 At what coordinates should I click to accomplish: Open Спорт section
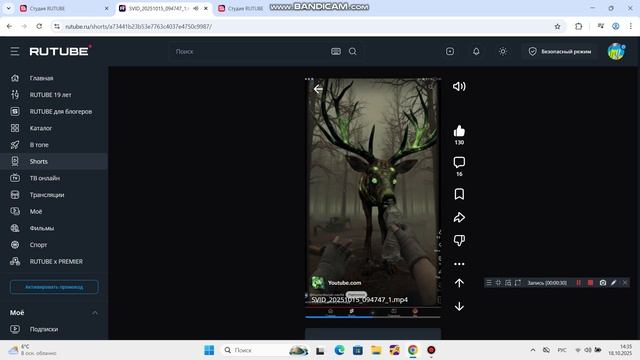point(54,245)
